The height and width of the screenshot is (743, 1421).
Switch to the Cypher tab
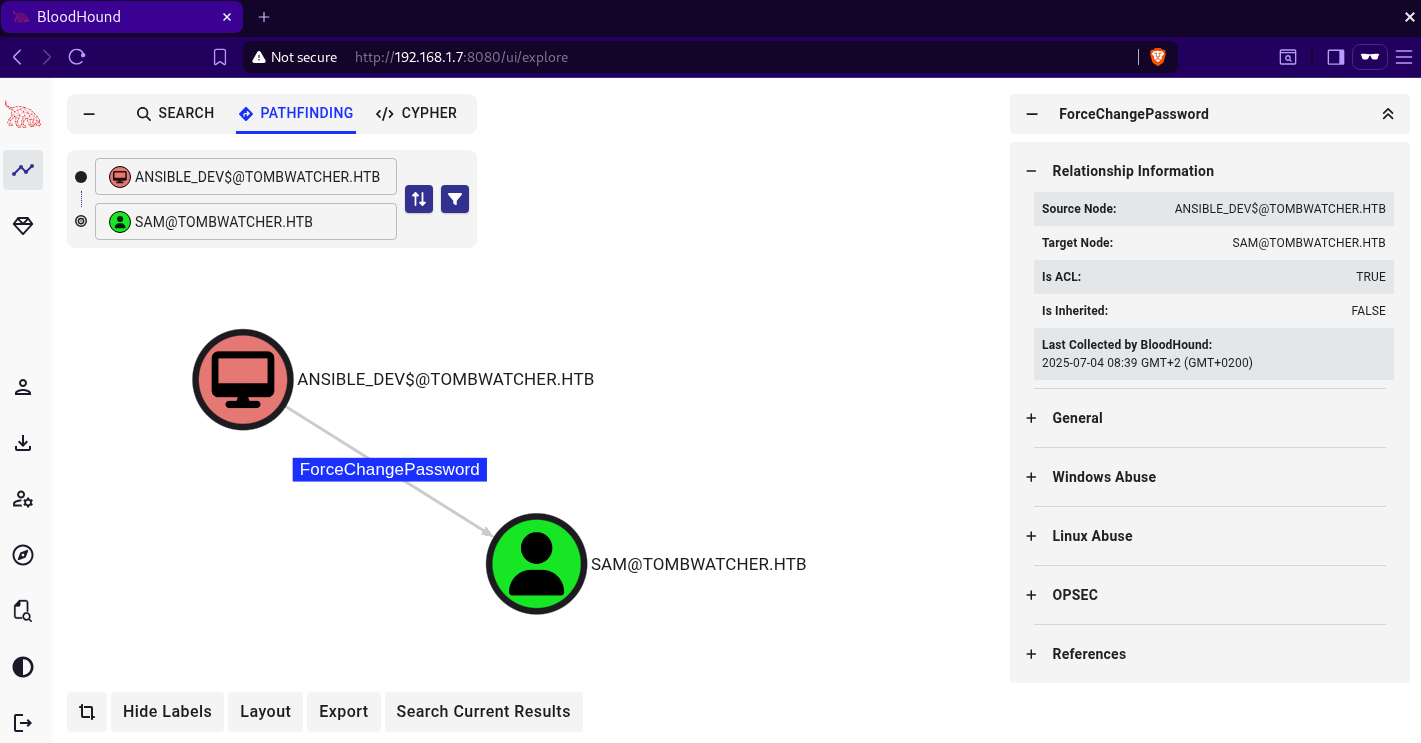(x=416, y=113)
